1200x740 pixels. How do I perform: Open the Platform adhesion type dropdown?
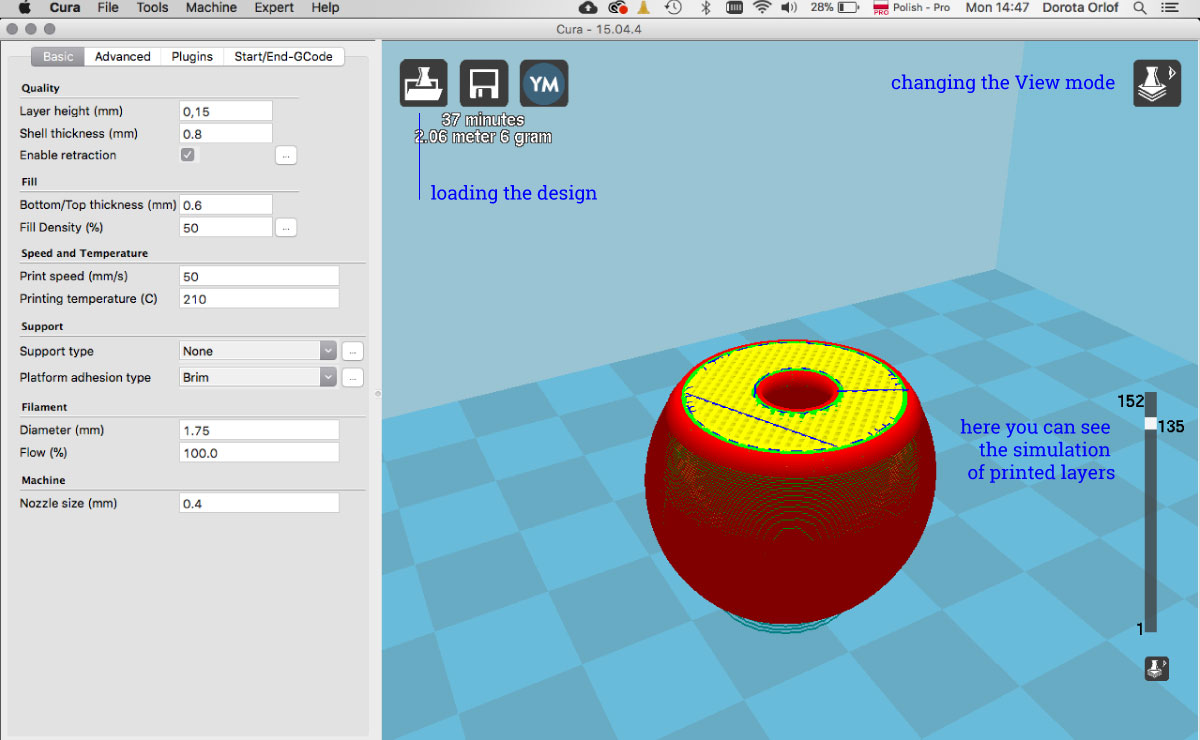point(258,377)
